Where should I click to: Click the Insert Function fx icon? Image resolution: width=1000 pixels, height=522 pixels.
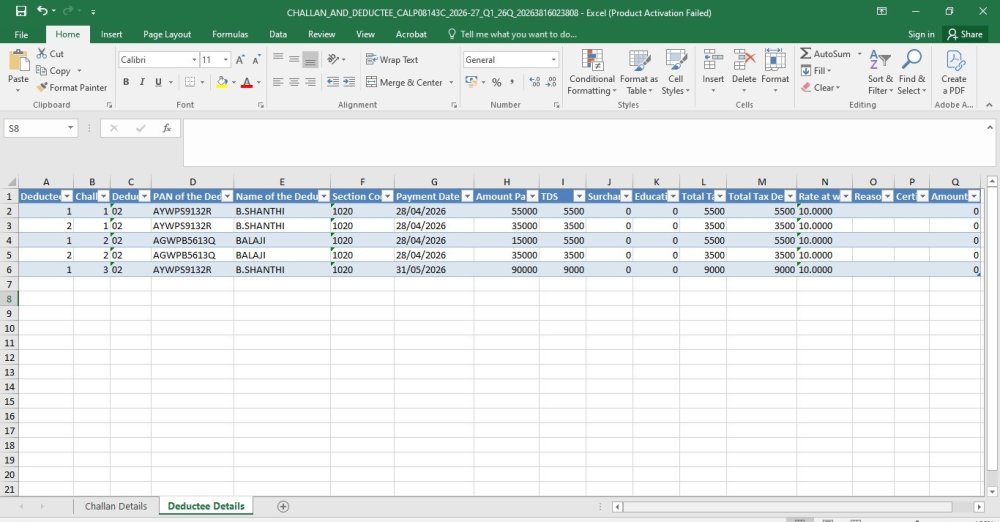pyautogui.click(x=166, y=128)
